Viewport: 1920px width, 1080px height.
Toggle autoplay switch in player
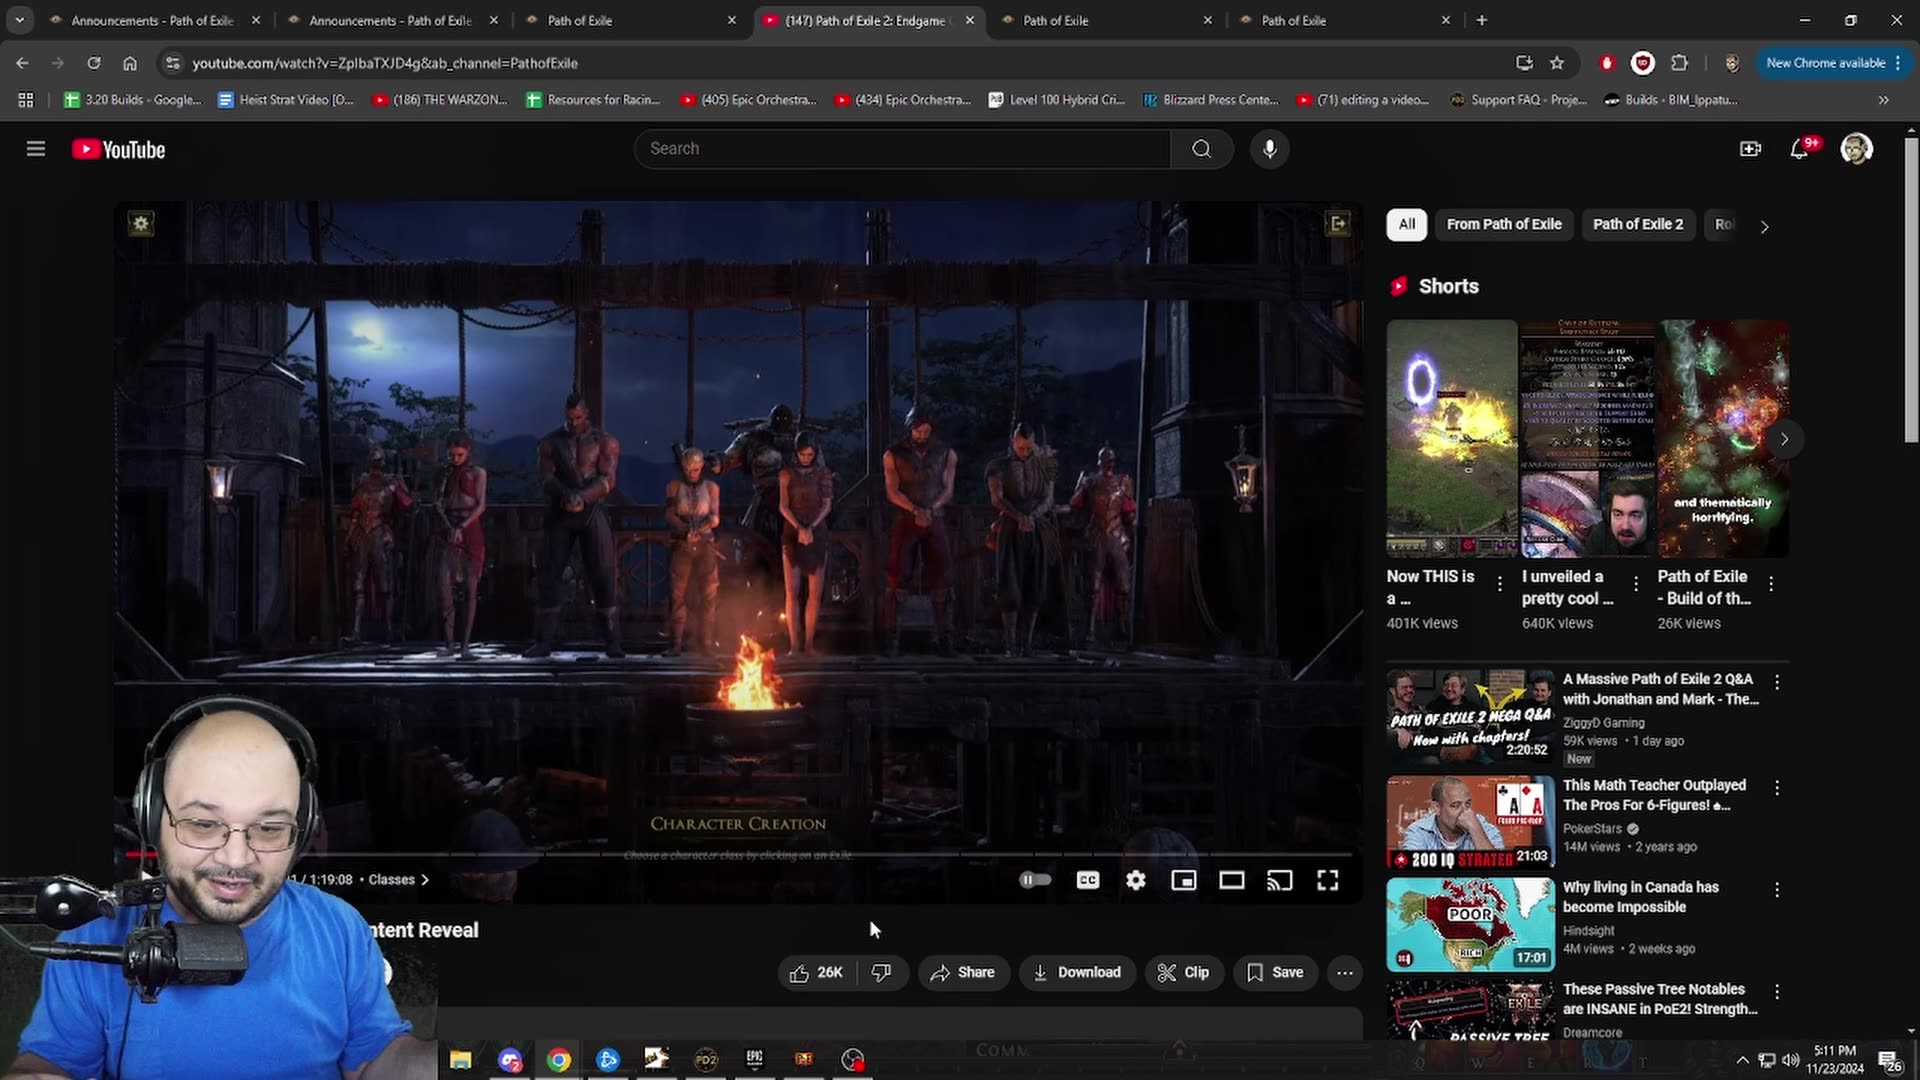pyautogui.click(x=1035, y=880)
